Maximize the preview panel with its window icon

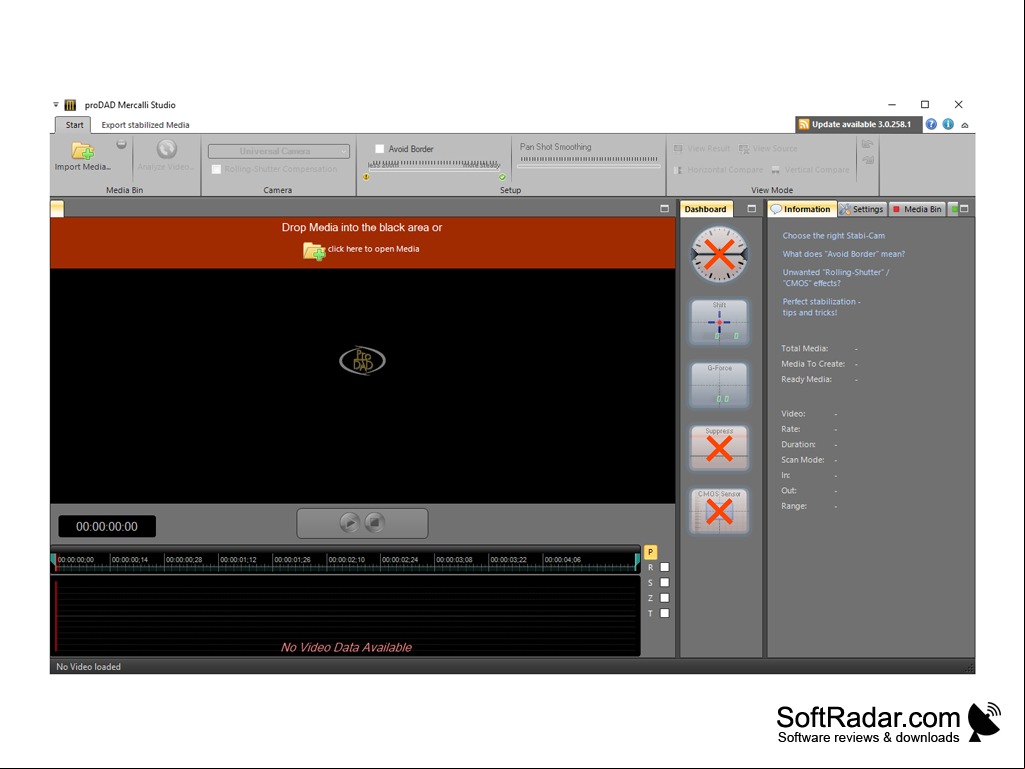(664, 209)
